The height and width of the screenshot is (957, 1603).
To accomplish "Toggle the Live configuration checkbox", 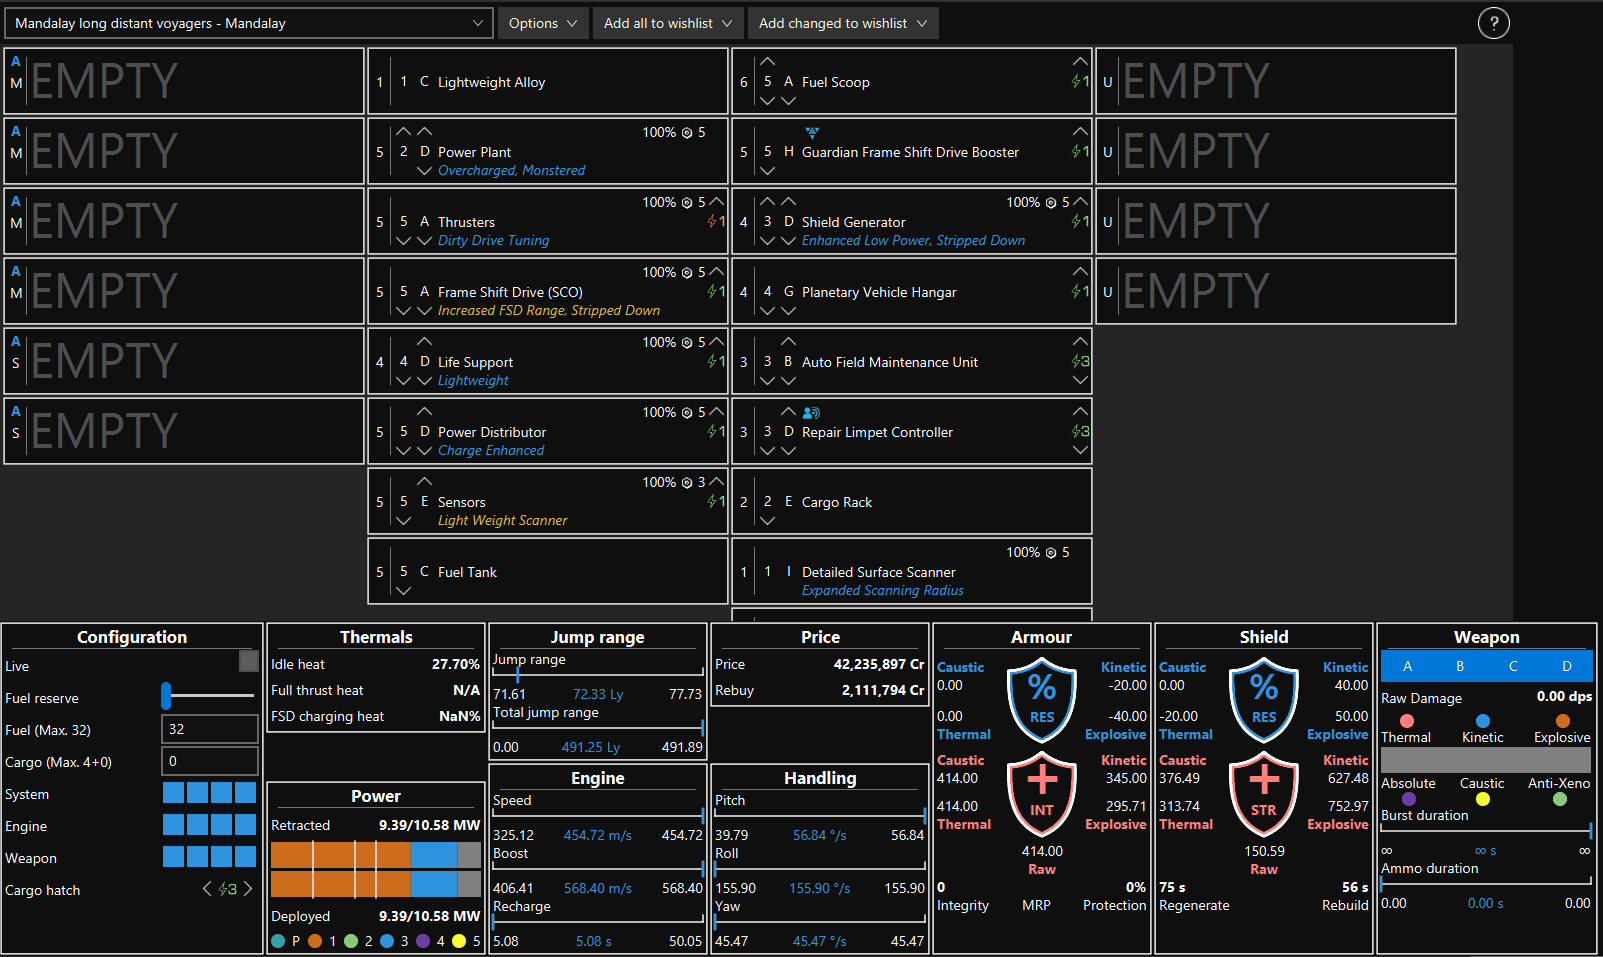I will 248,661.
